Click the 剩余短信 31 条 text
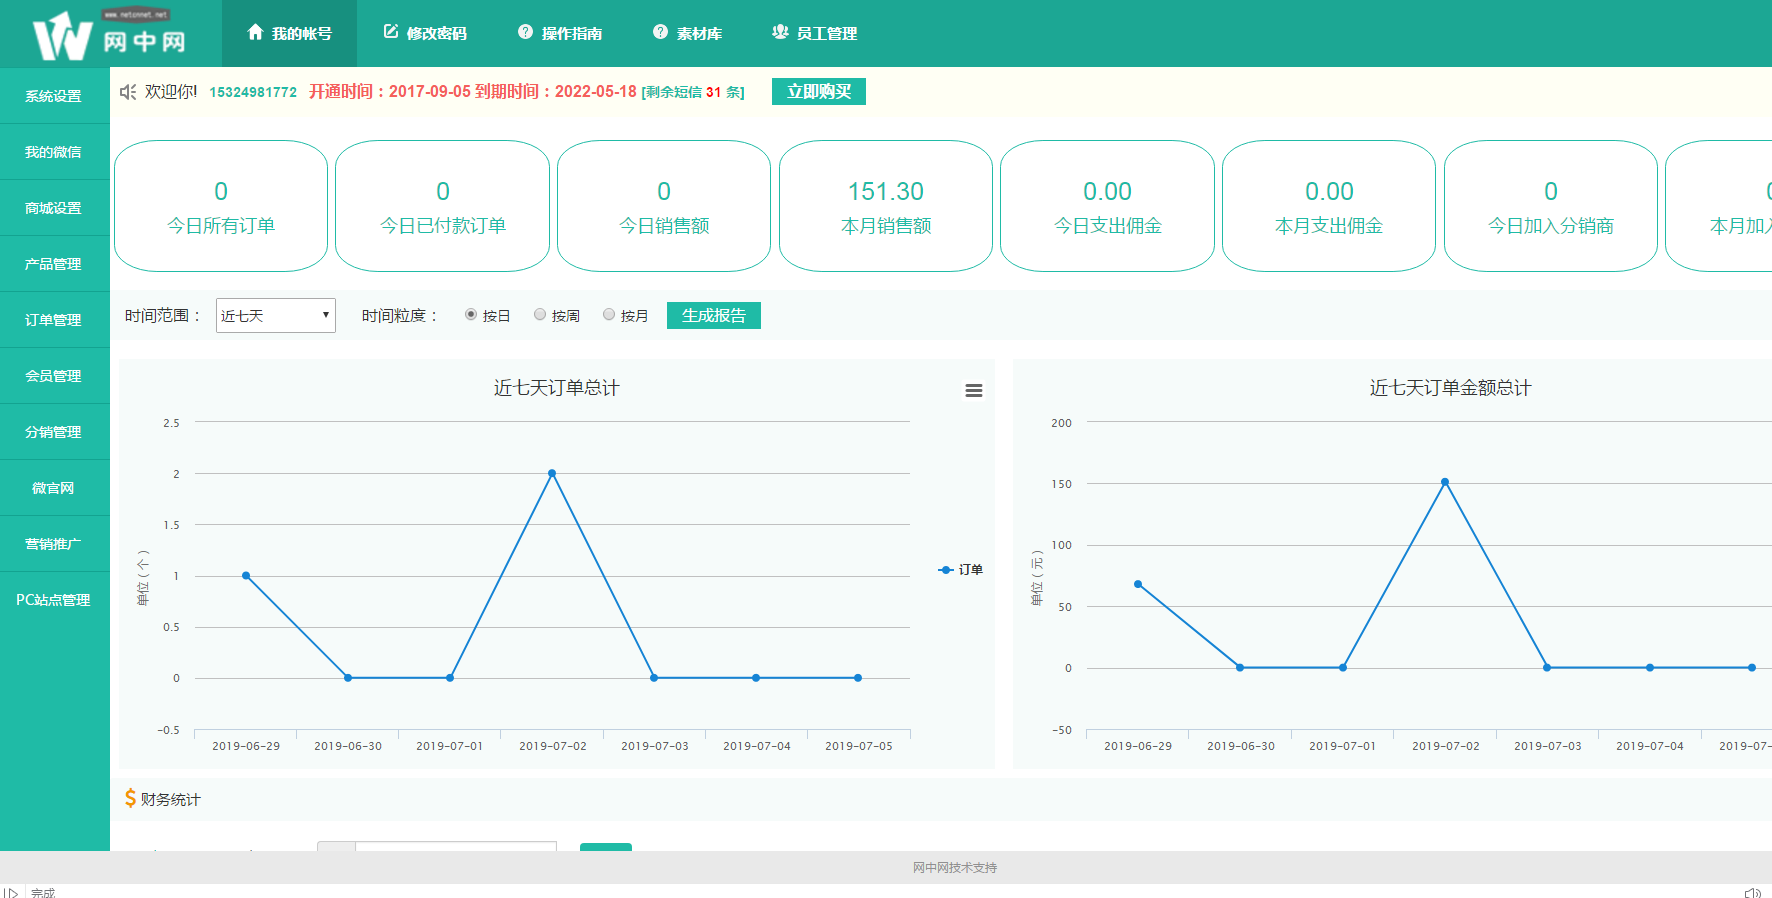The height and width of the screenshot is (898, 1772). pos(693,92)
